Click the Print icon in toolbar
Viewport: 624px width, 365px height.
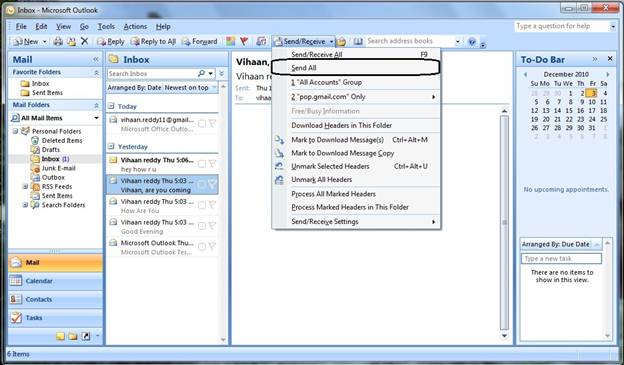click(58, 41)
